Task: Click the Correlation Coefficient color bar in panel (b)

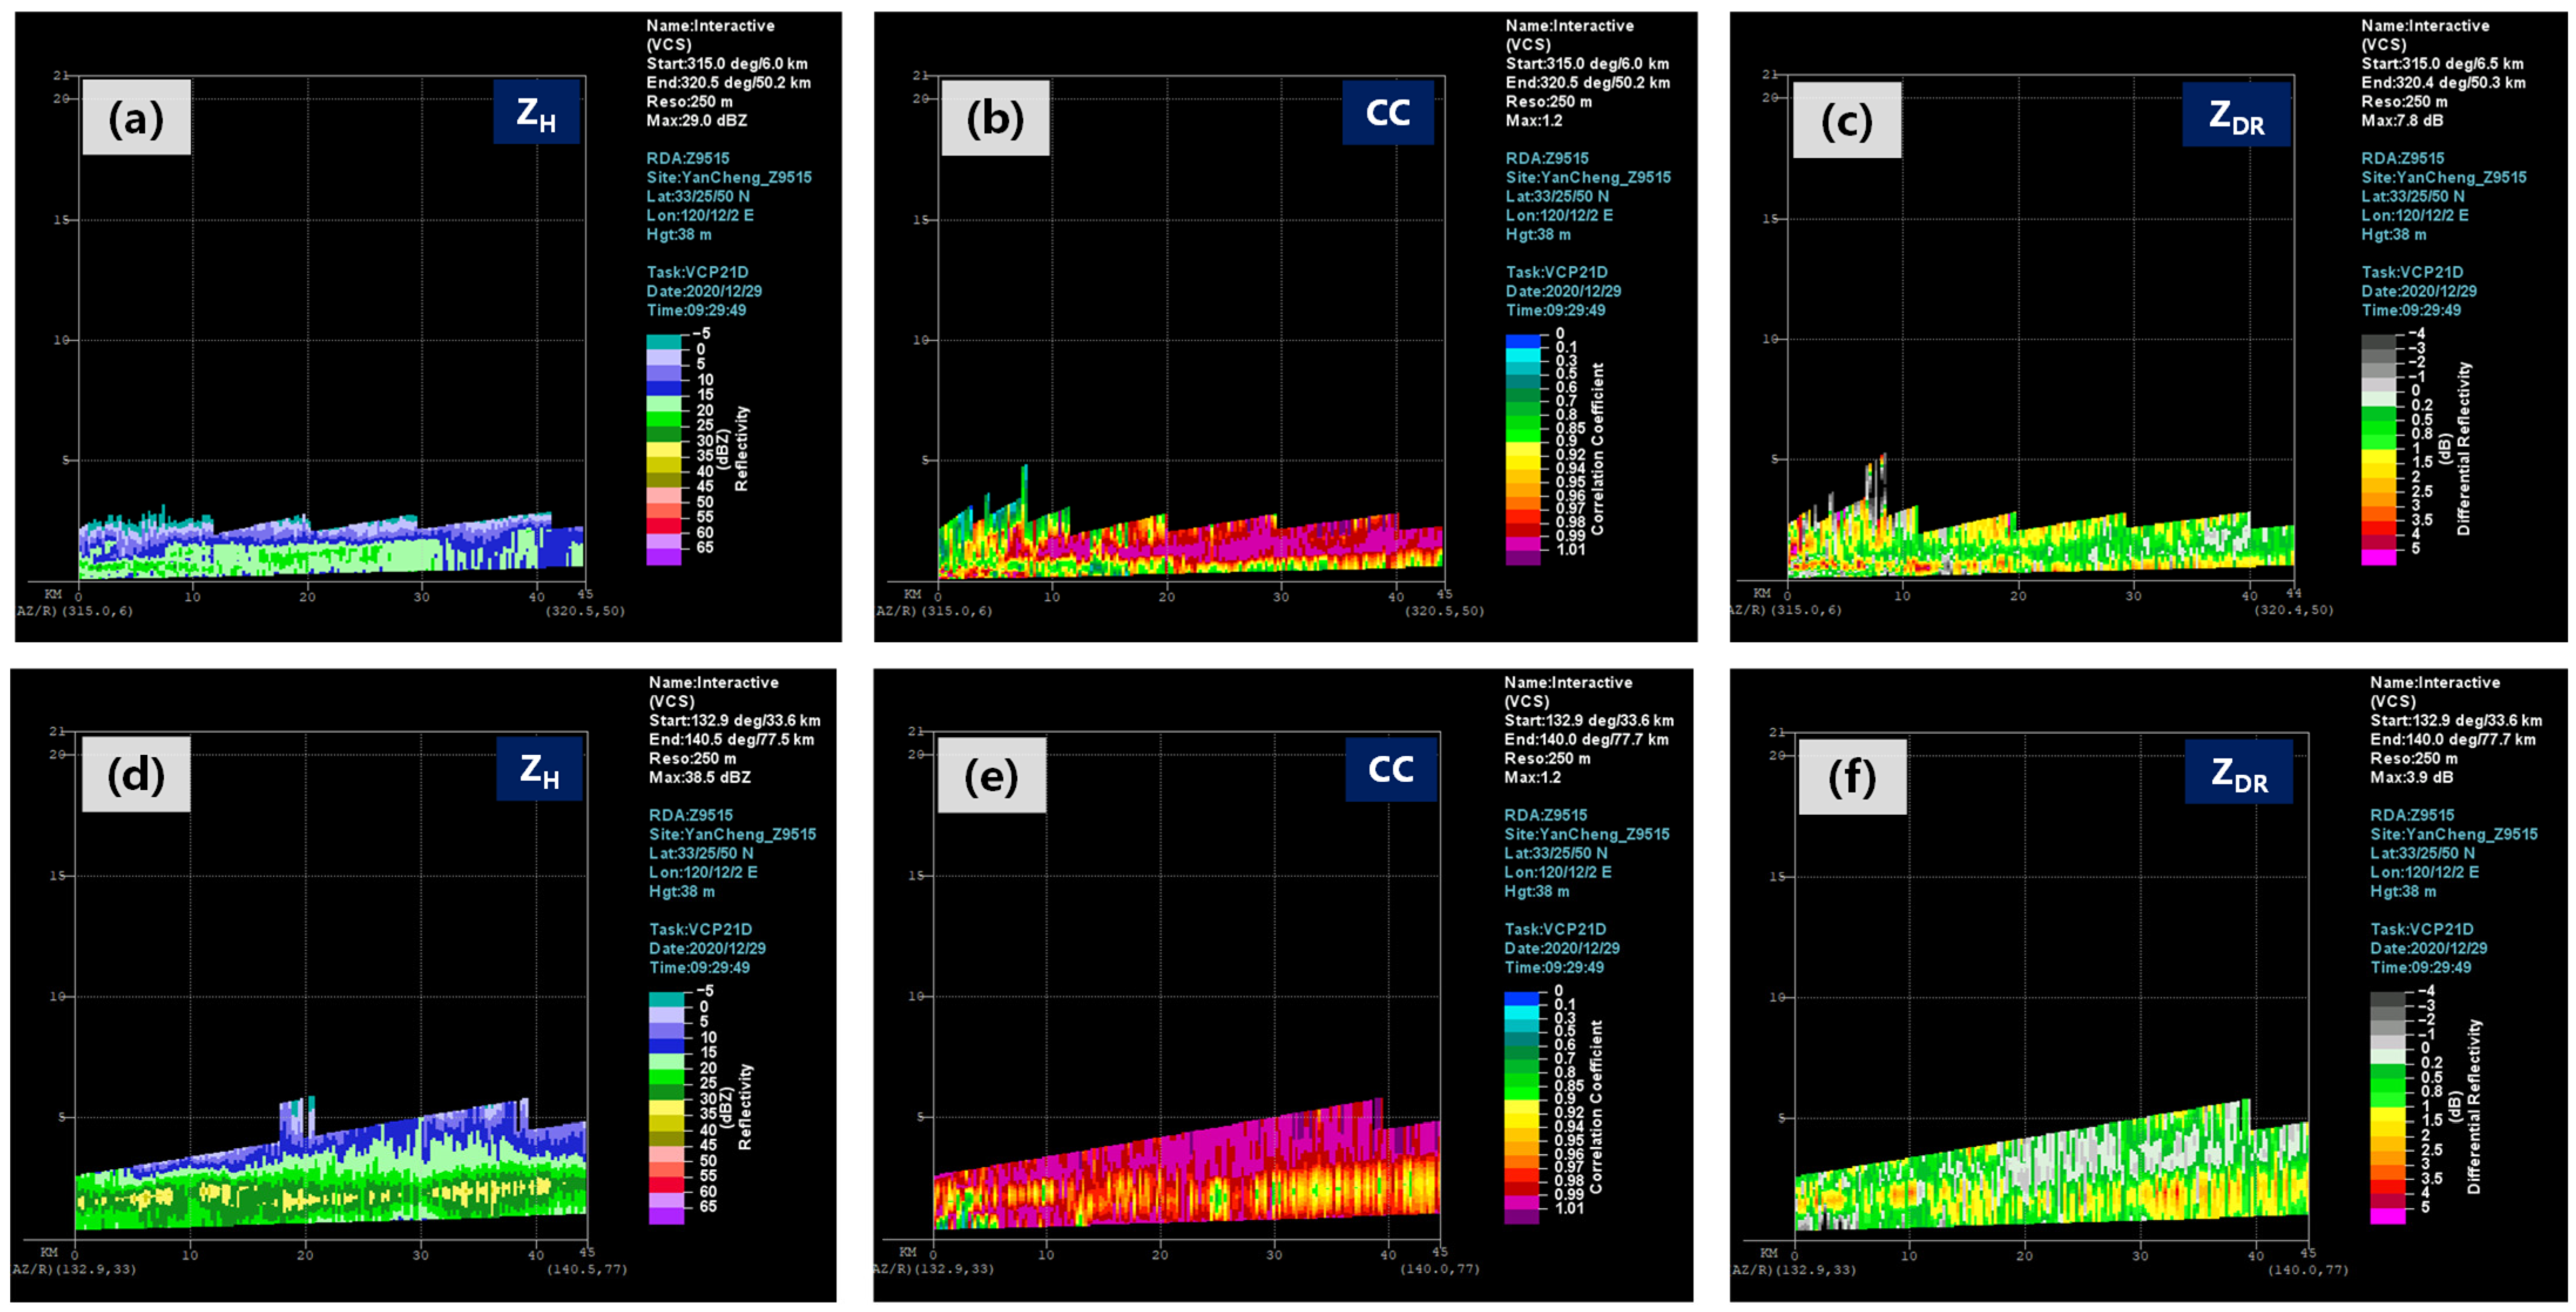Action: tap(1522, 449)
